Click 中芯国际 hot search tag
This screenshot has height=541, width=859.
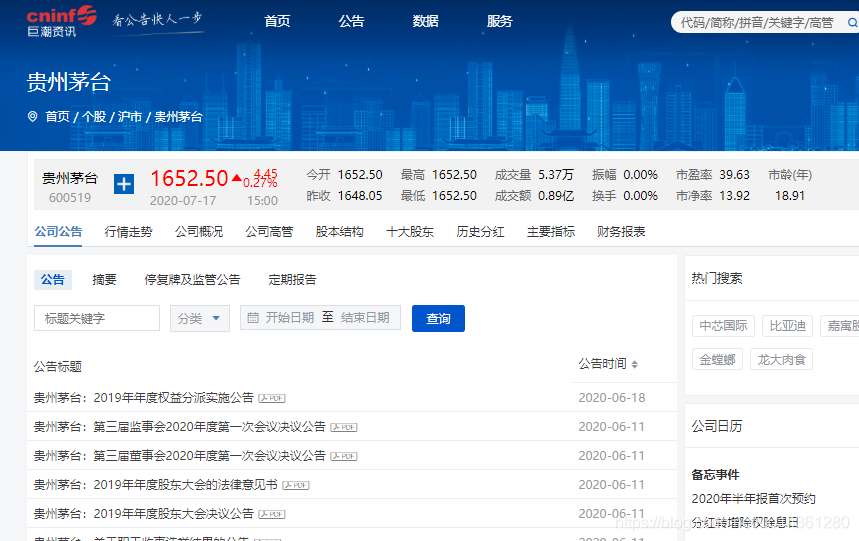coord(723,326)
